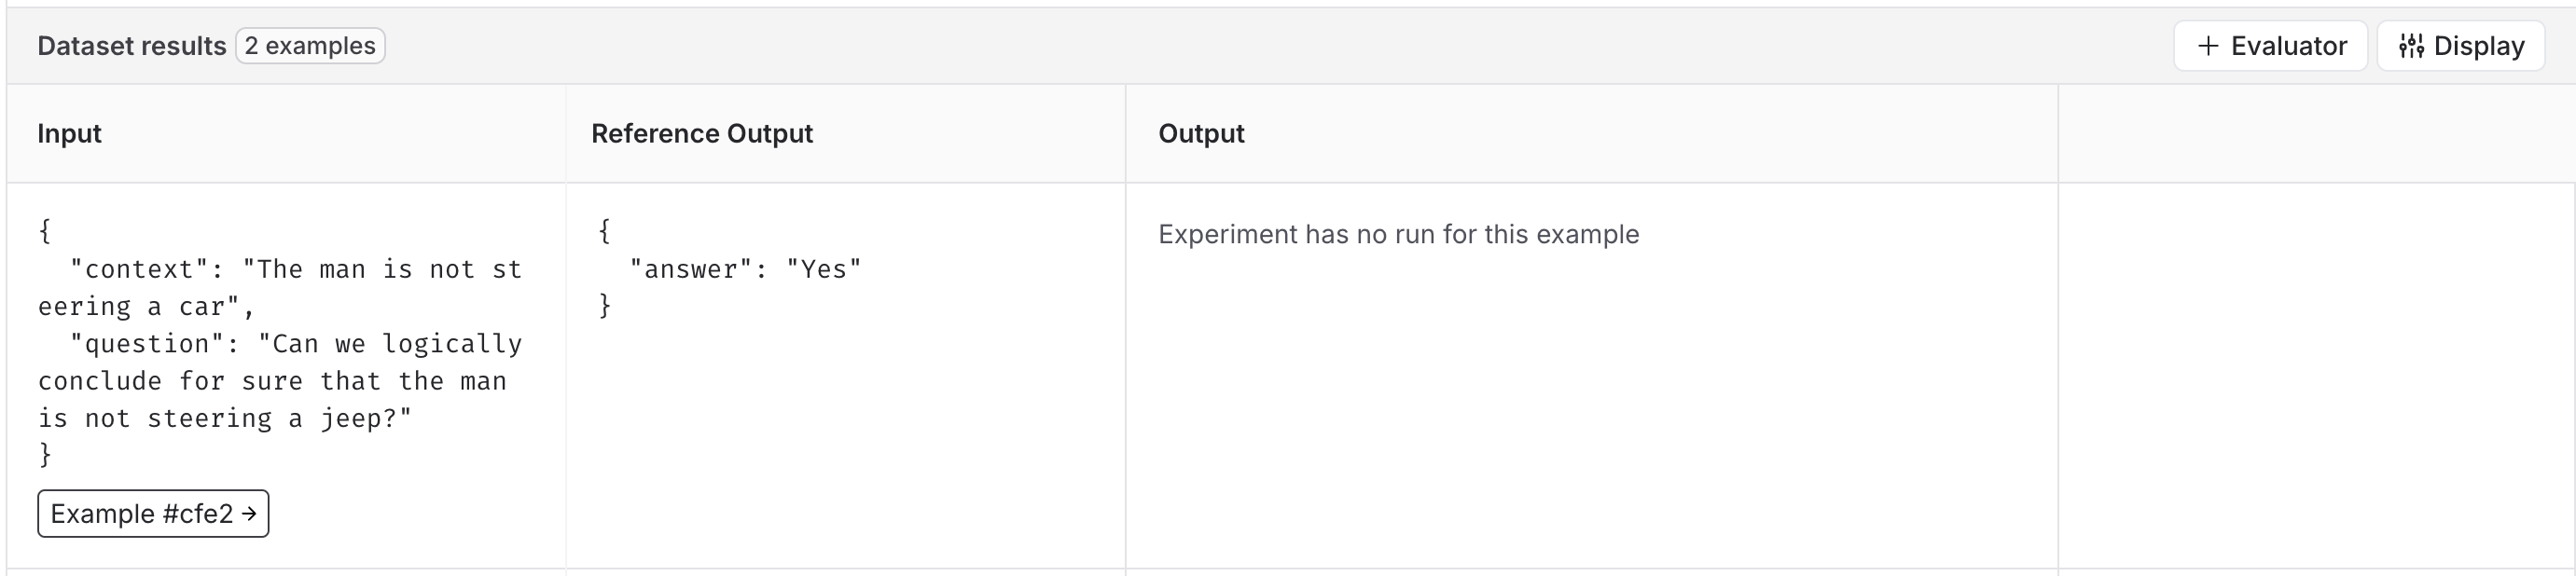Select the answer Yes reference output

coord(745,268)
